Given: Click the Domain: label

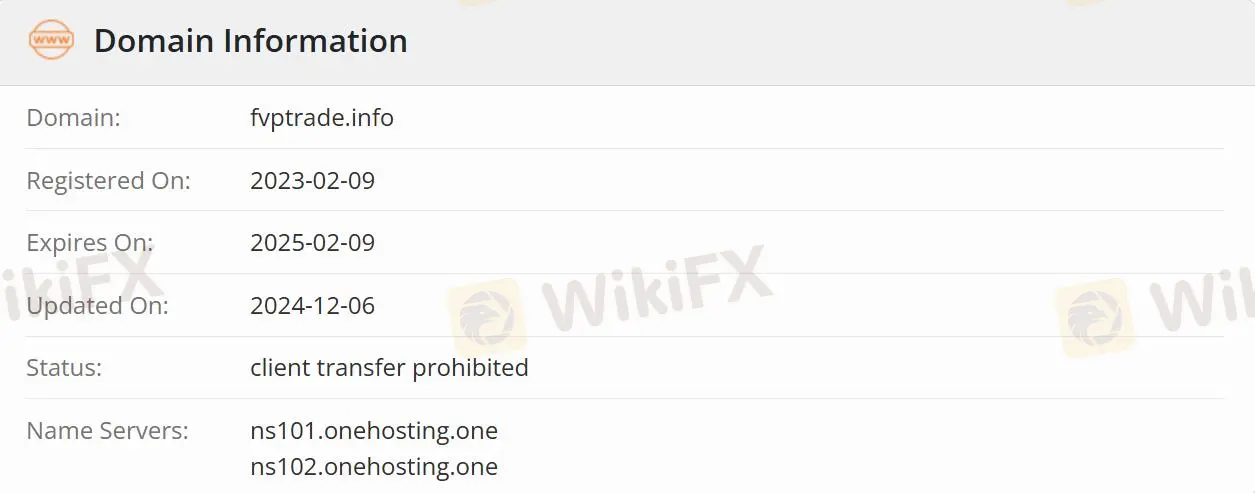Looking at the screenshot, I should click(73, 118).
